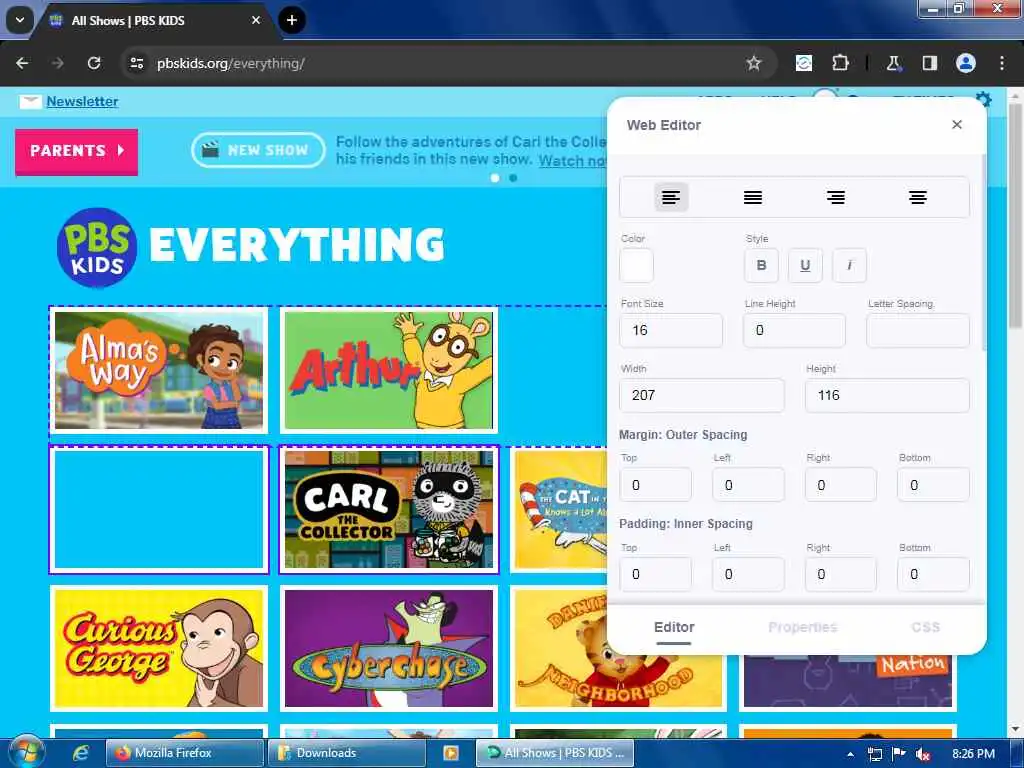This screenshot has height=768, width=1024.
Task: Click the Margin Bottom field
Action: pos(933,485)
